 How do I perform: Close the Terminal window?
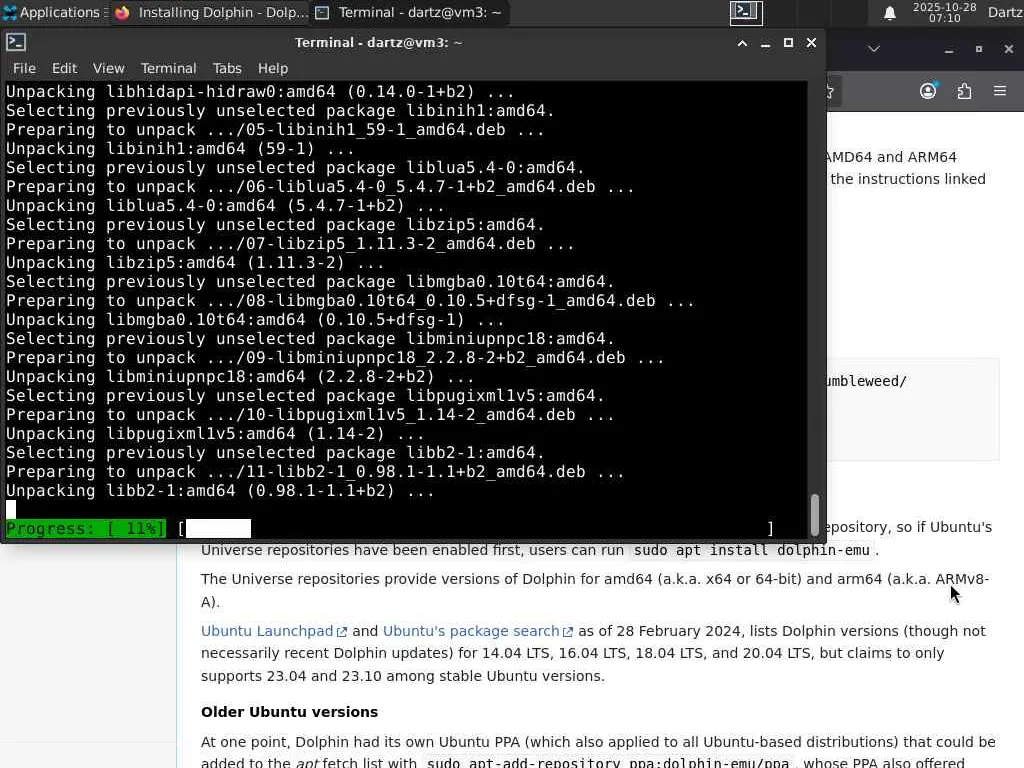click(x=811, y=43)
